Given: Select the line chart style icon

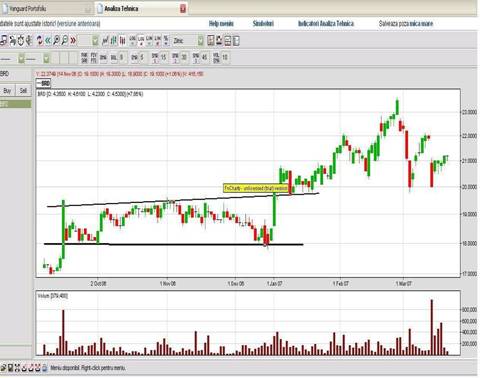Looking at the screenshot, I should (105, 40).
